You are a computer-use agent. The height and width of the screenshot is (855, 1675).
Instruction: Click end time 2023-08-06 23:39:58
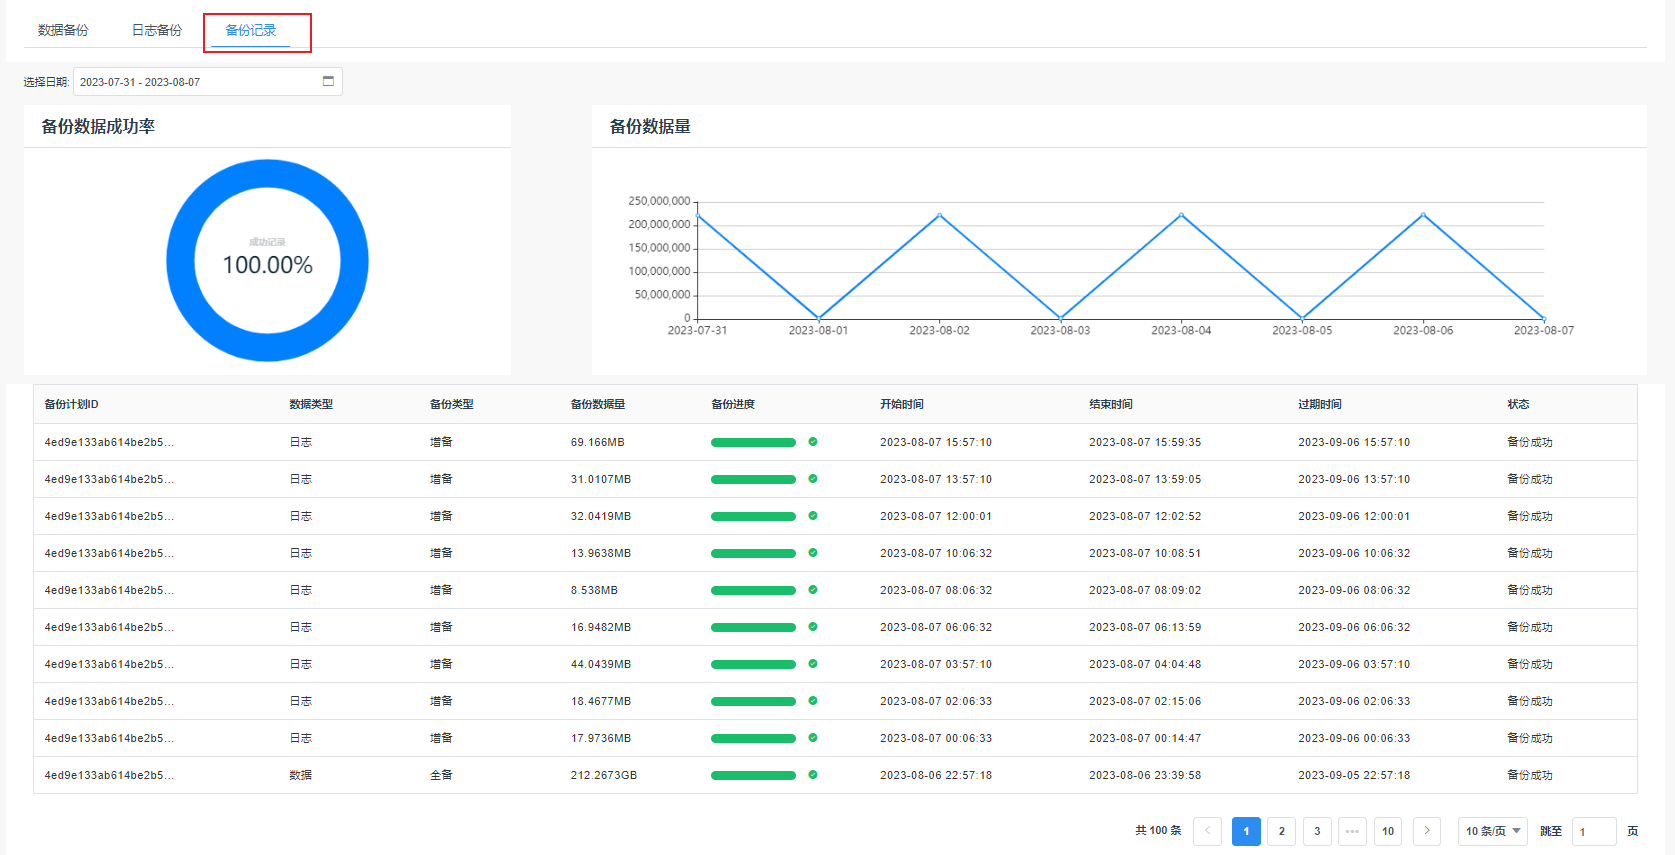click(x=1145, y=775)
